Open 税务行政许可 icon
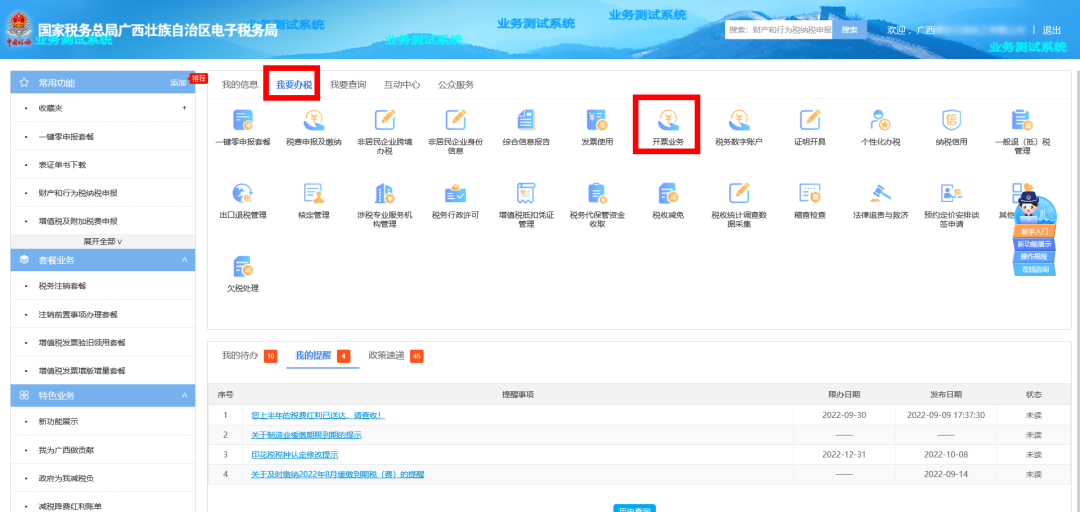The width and height of the screenshot is (1080, 512). point(455,194)
